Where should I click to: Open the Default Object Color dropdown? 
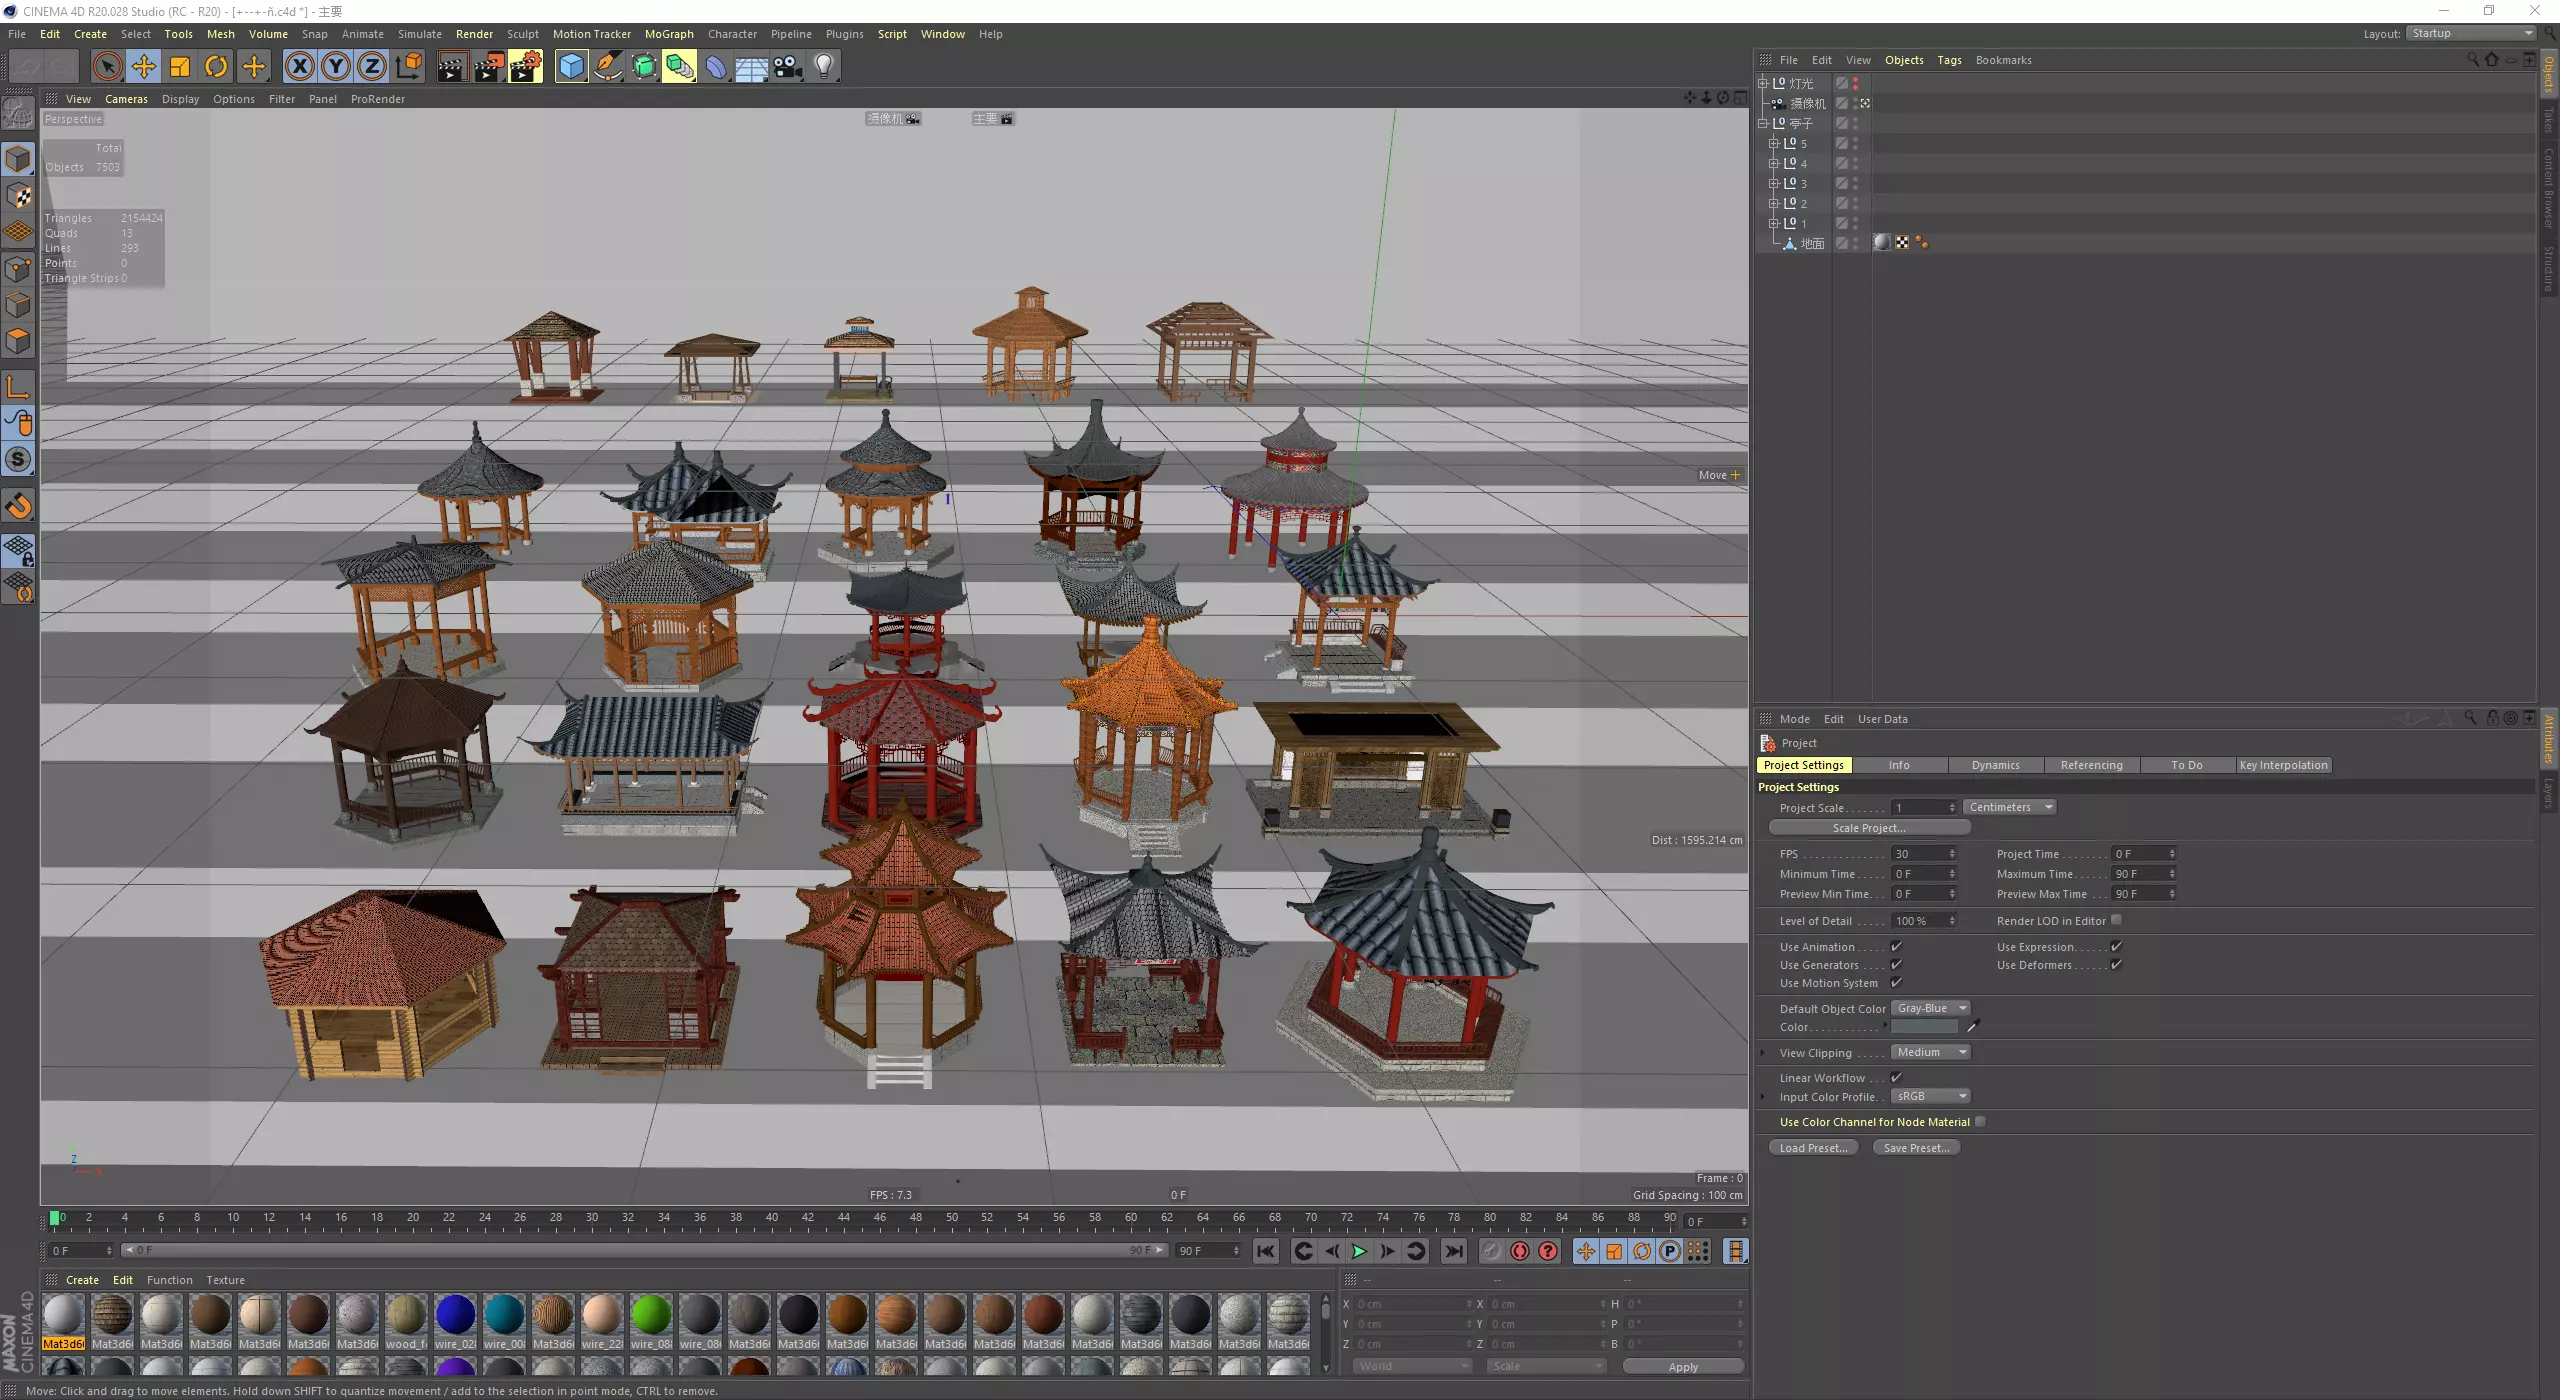click(x=1930, y=1008)
